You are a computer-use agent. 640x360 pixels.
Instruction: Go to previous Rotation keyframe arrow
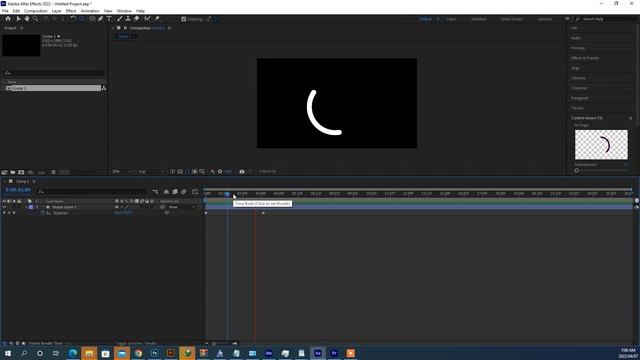click(x=4, y=213)
